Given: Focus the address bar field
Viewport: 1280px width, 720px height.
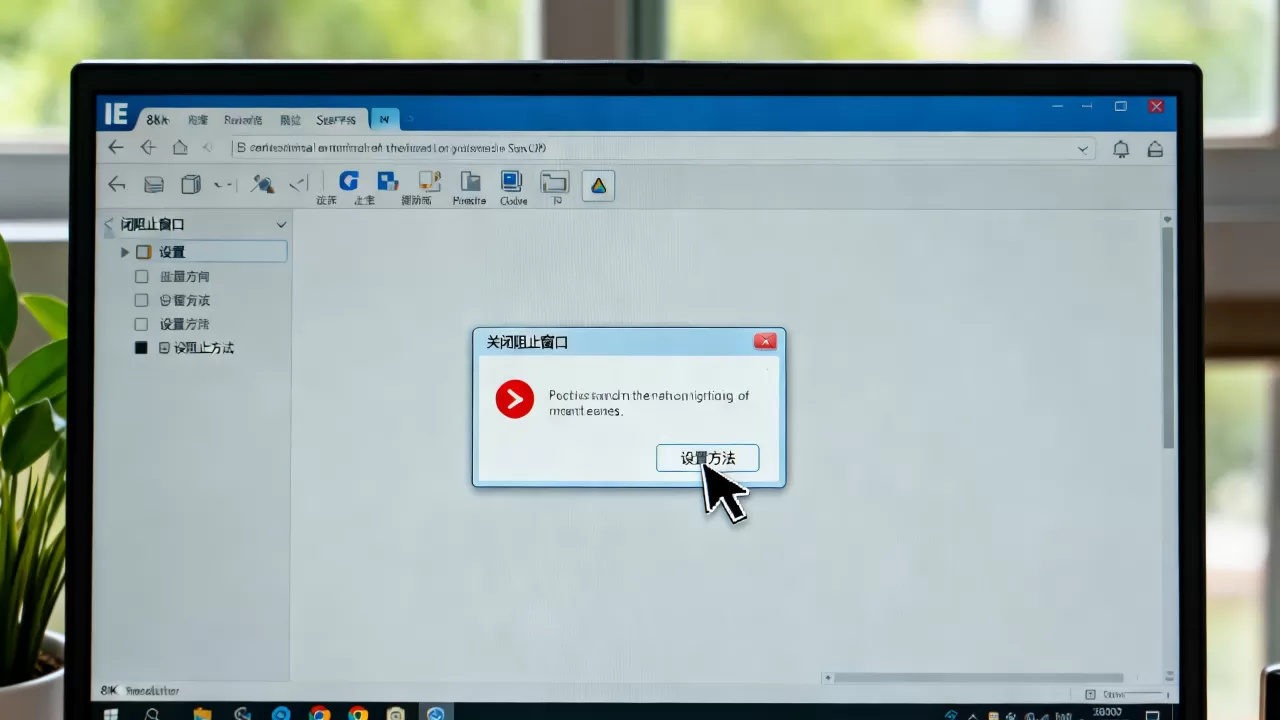Looking at the screenshot, I should (662, 148).
